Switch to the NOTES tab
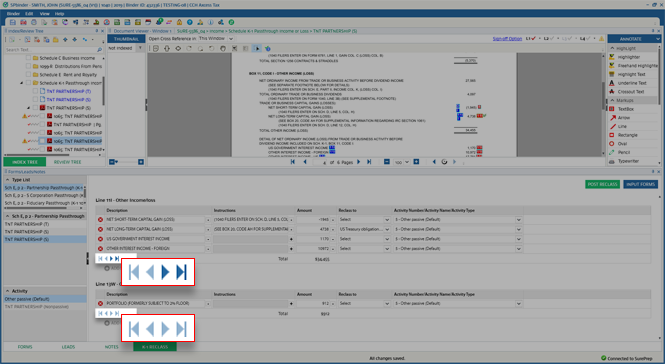 (112, 347)
